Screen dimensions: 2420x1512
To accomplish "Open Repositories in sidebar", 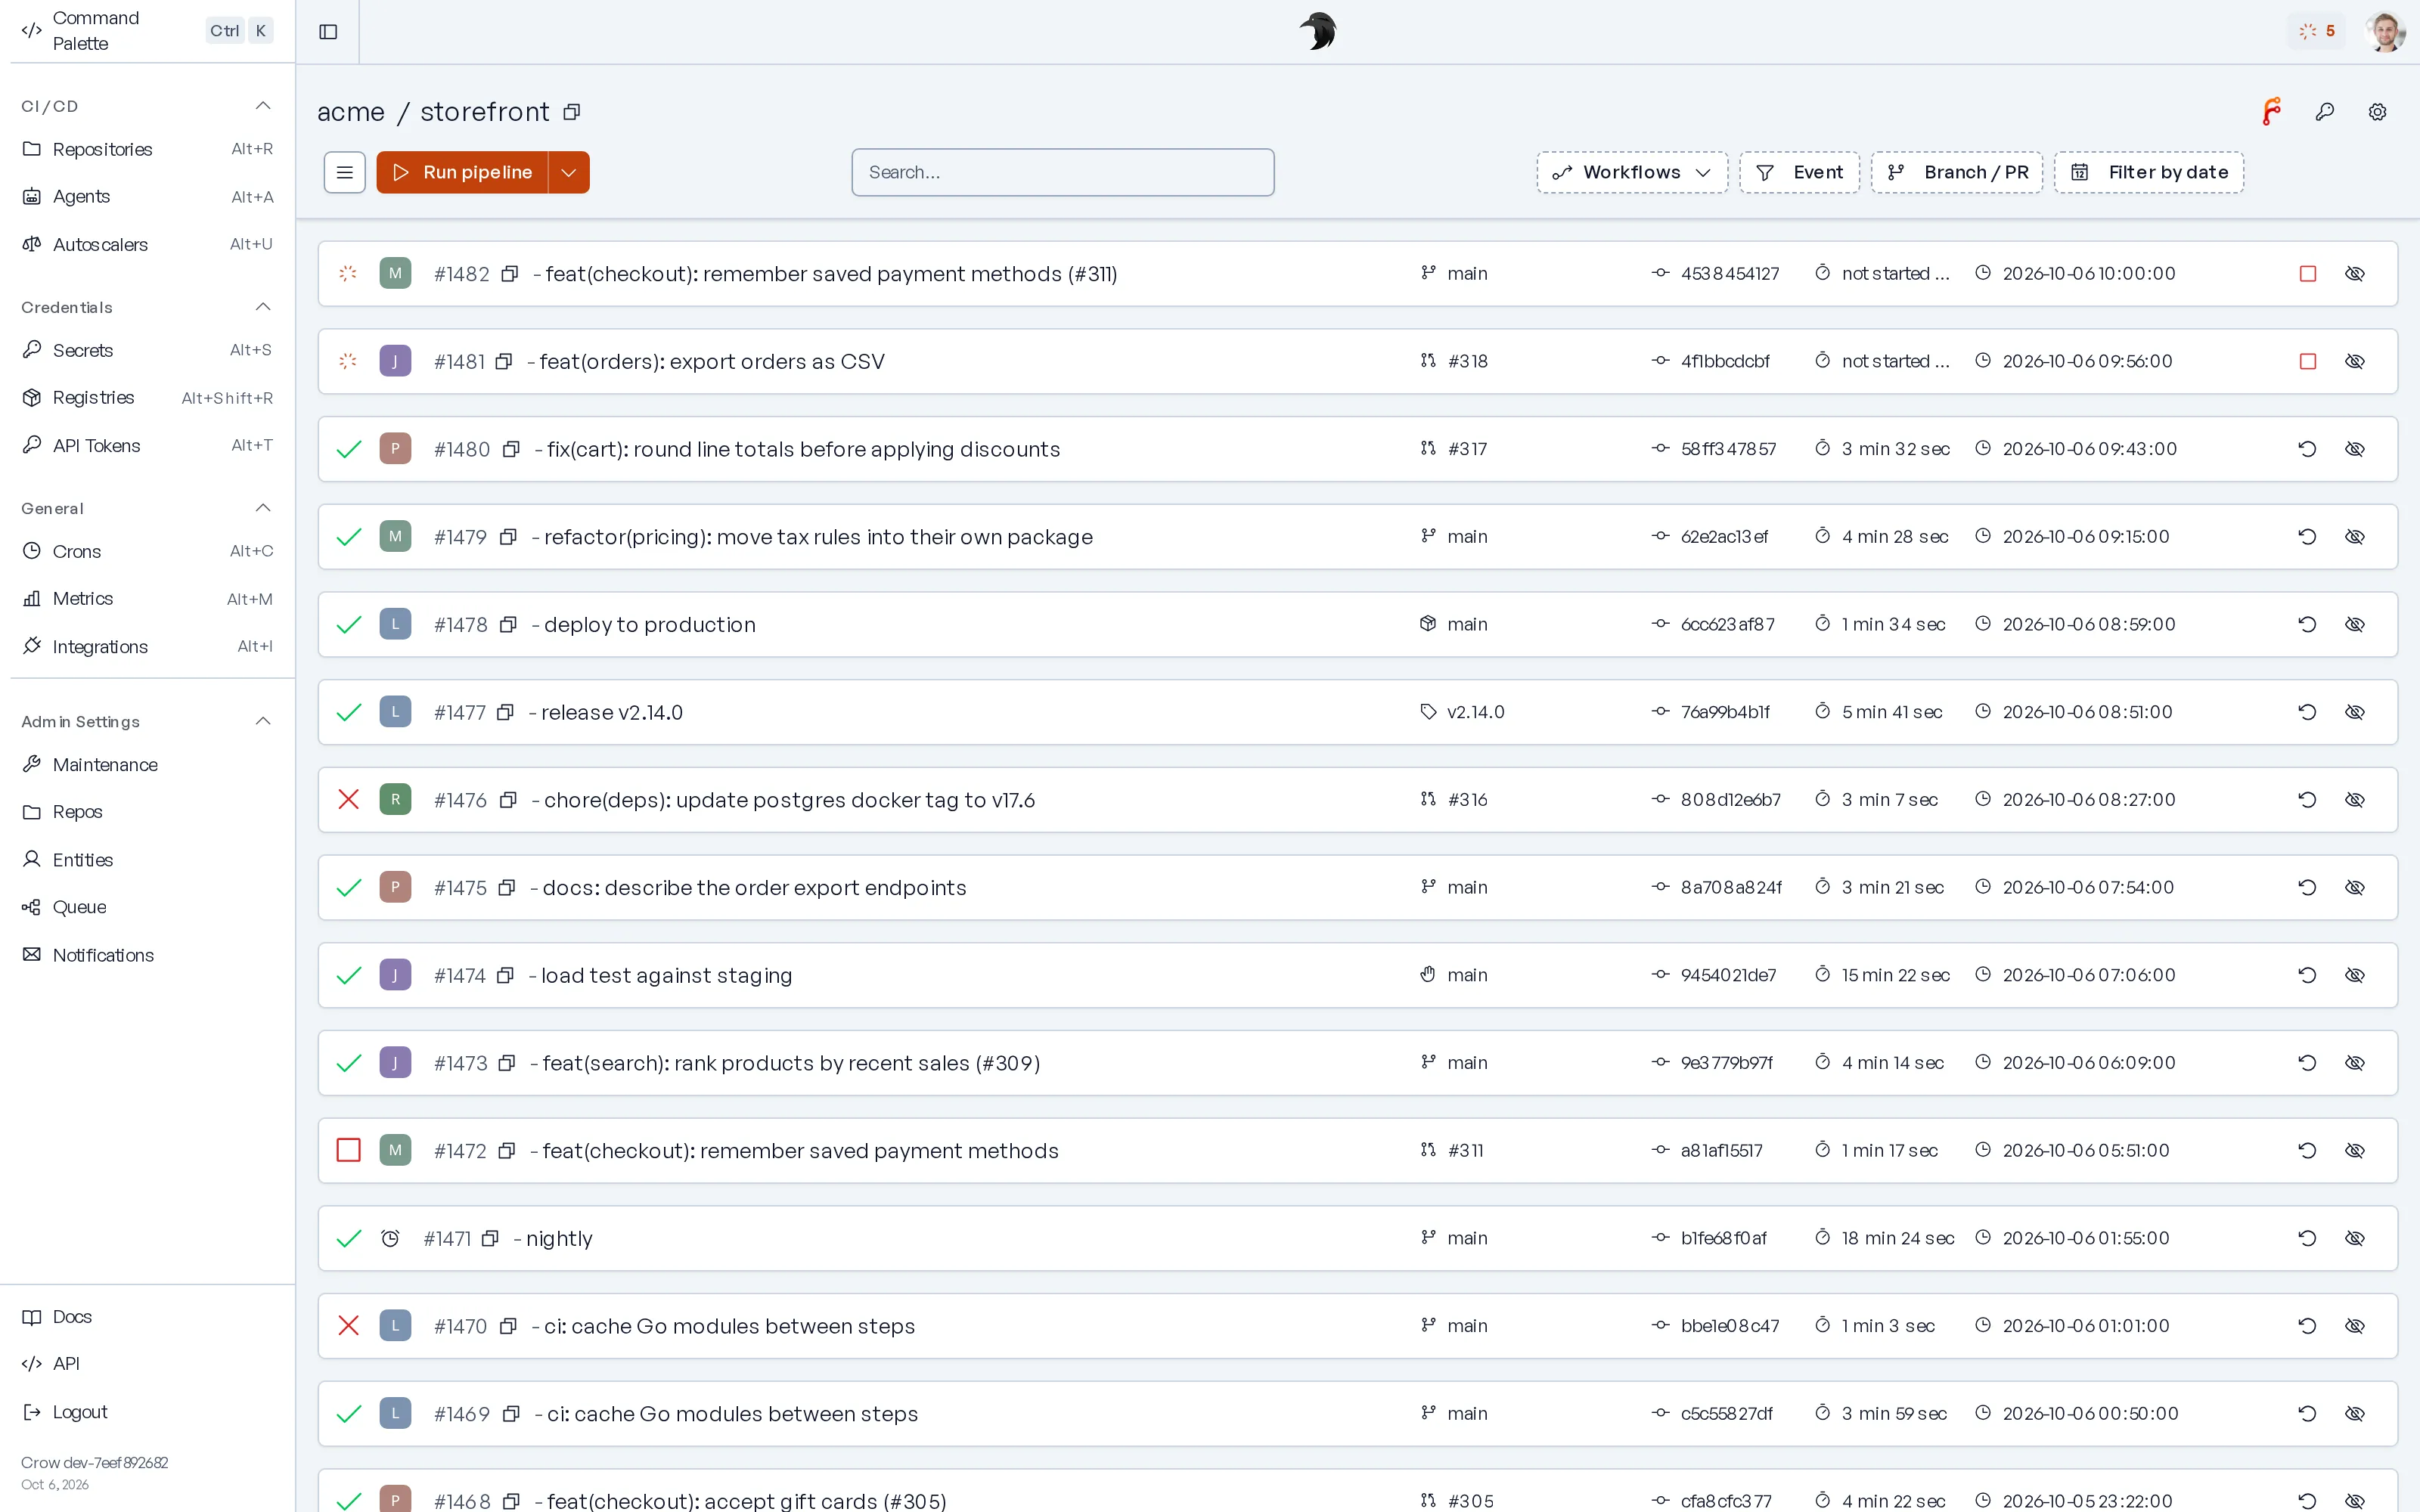I will pos(147,149).
